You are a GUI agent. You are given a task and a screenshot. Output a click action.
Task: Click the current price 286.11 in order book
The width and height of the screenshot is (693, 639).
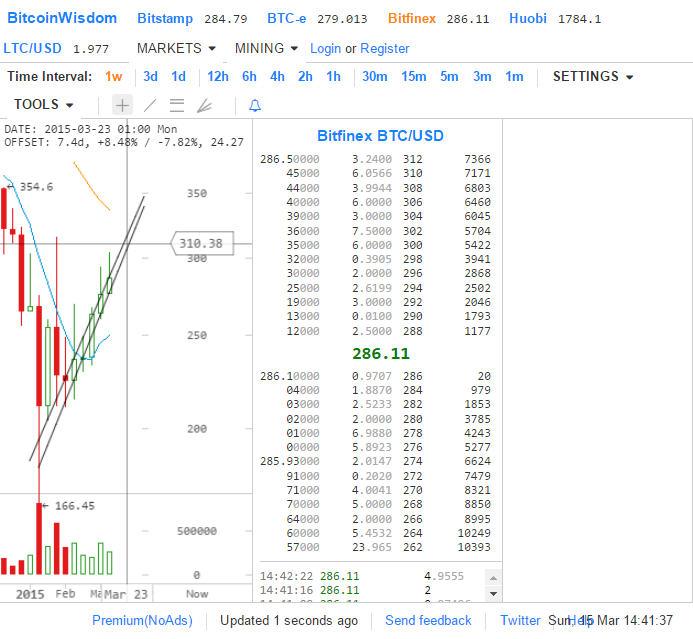(381, 354)
